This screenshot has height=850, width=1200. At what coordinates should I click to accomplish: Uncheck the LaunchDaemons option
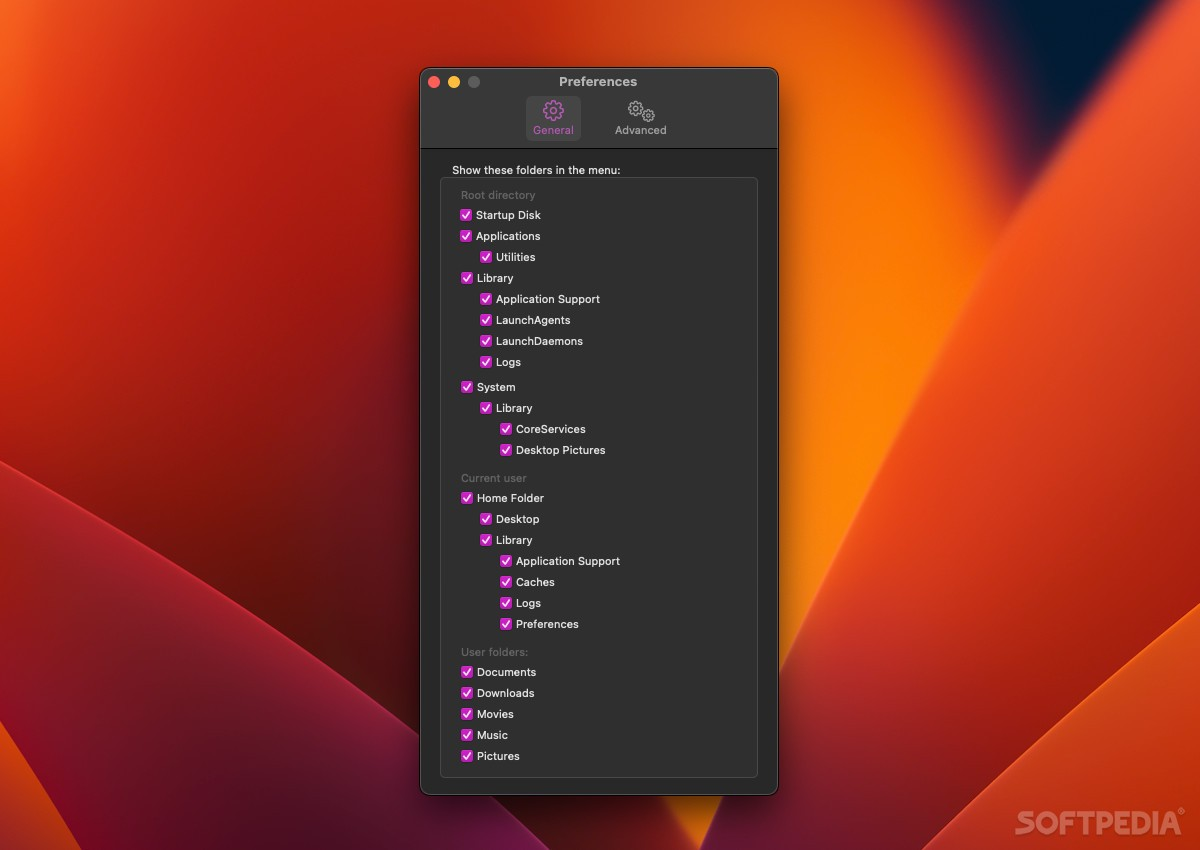pyautogui.click(x=486, y=341)
